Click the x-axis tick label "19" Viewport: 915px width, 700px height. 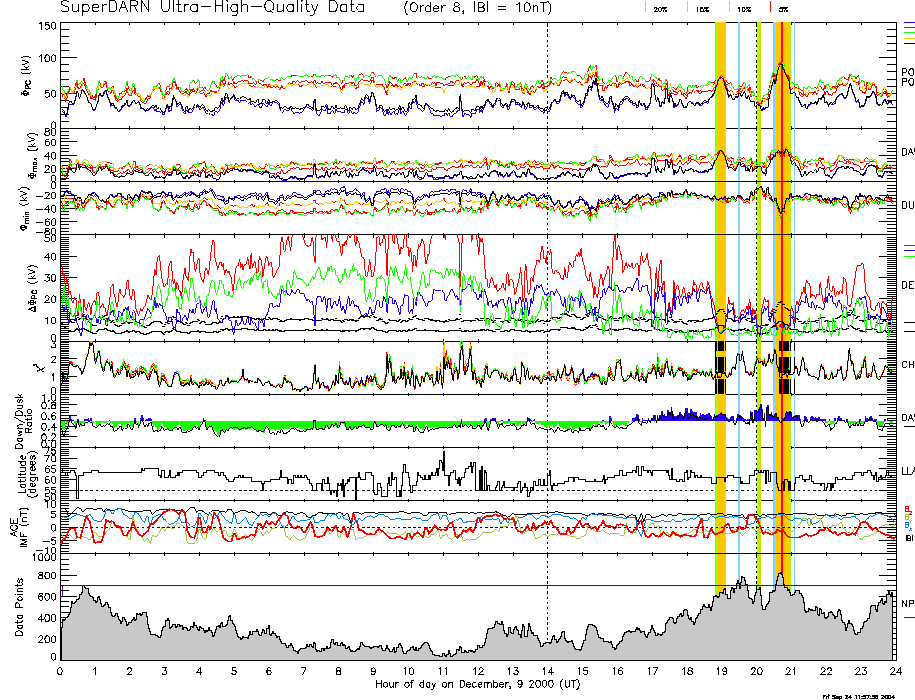(721, 671)
